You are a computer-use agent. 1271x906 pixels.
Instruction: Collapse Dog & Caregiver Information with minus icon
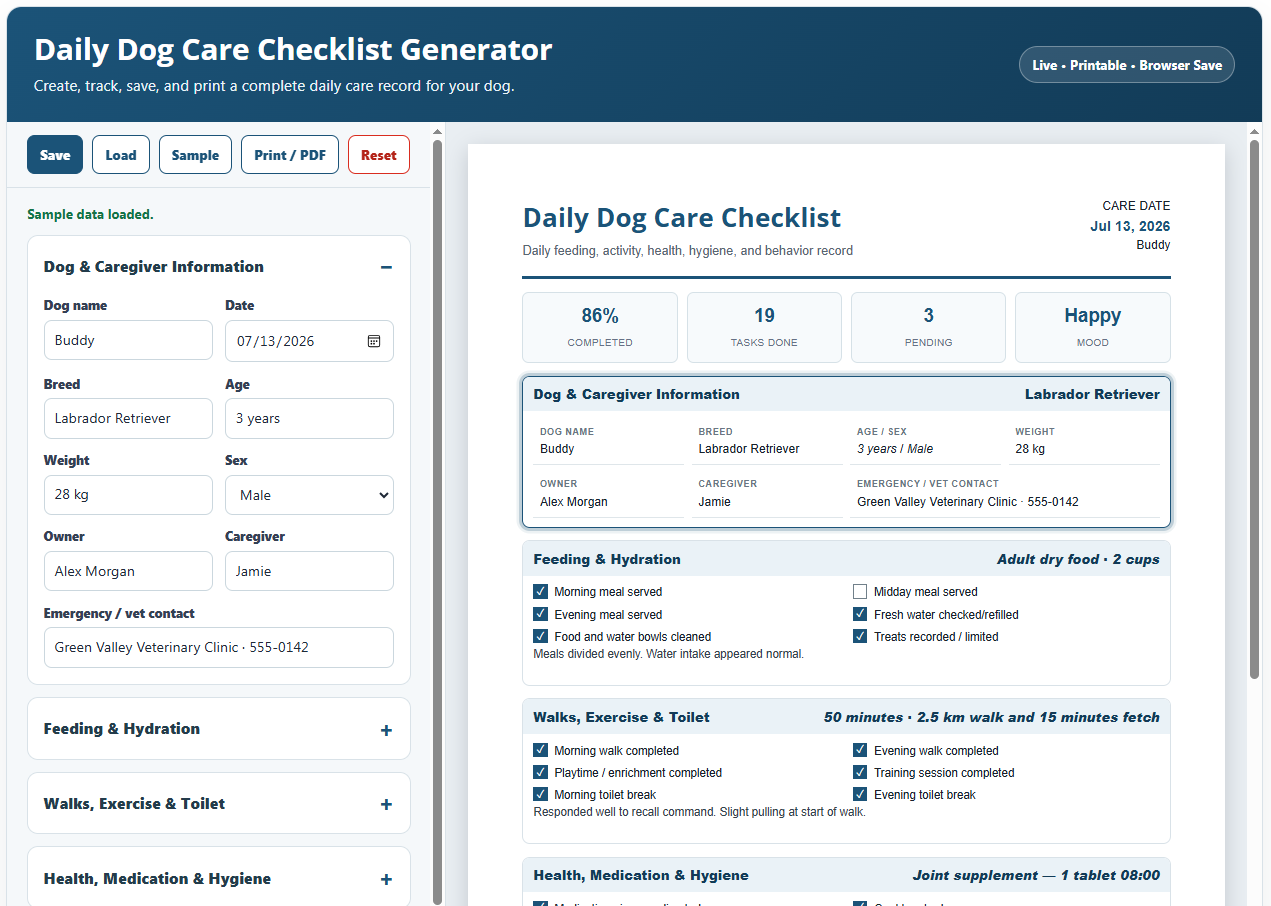click(386, 267)
